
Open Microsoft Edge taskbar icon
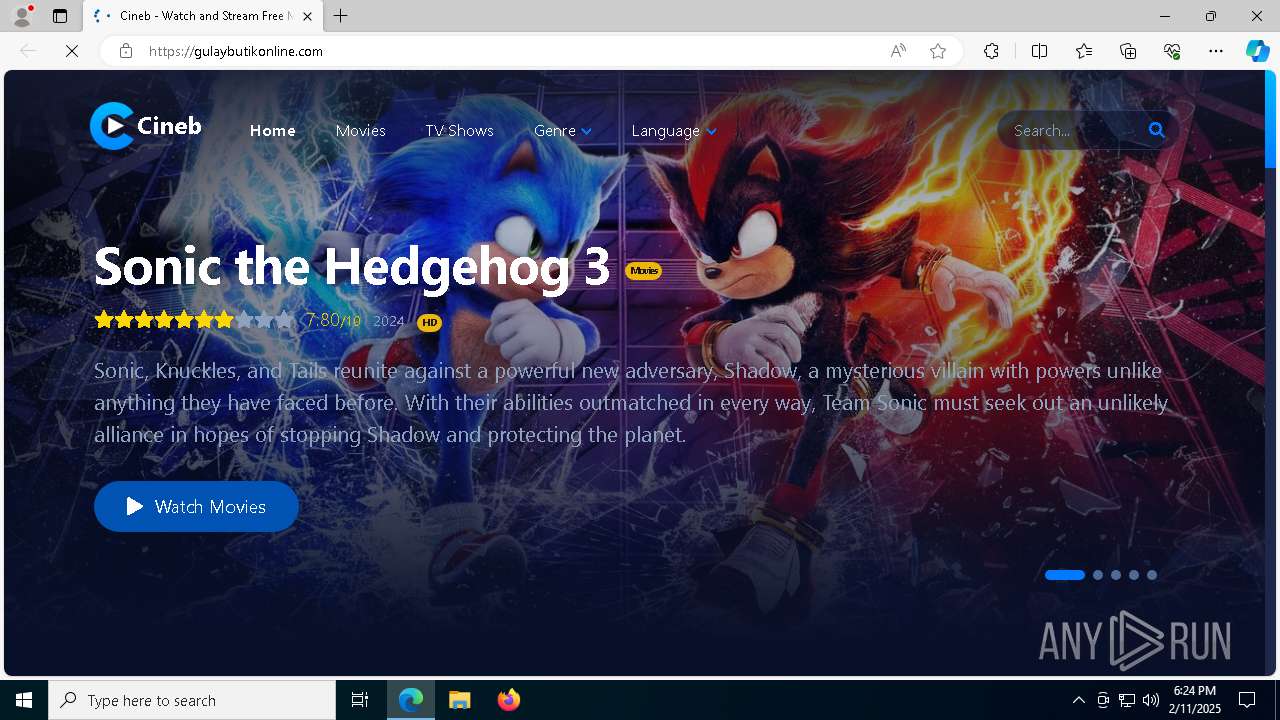point(411,700)
